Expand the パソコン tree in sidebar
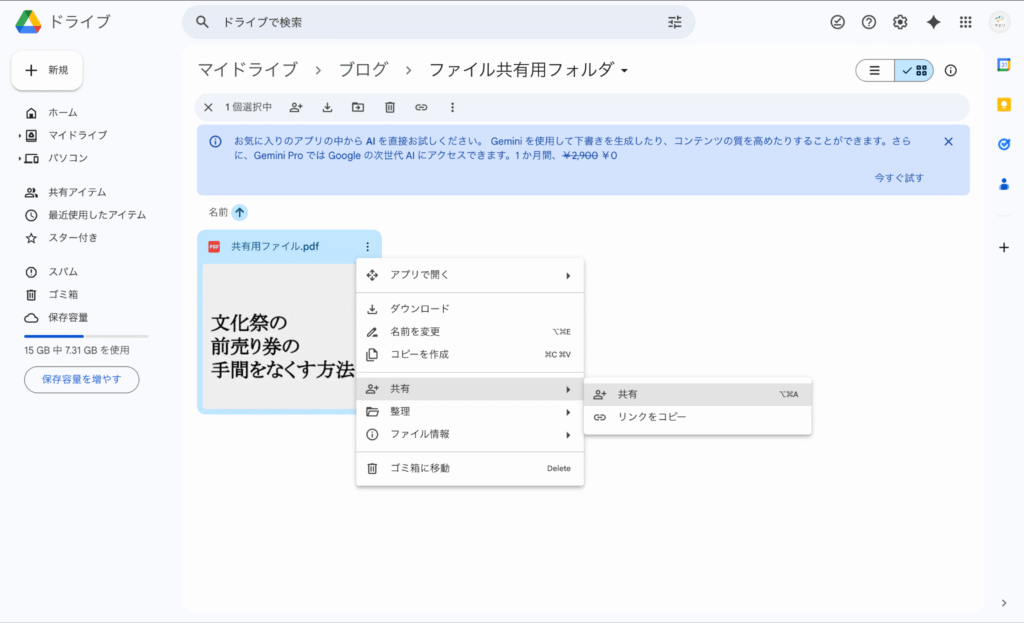This screenshot has width=1024, height=623. pyautogui.click(x=19, y=158)
